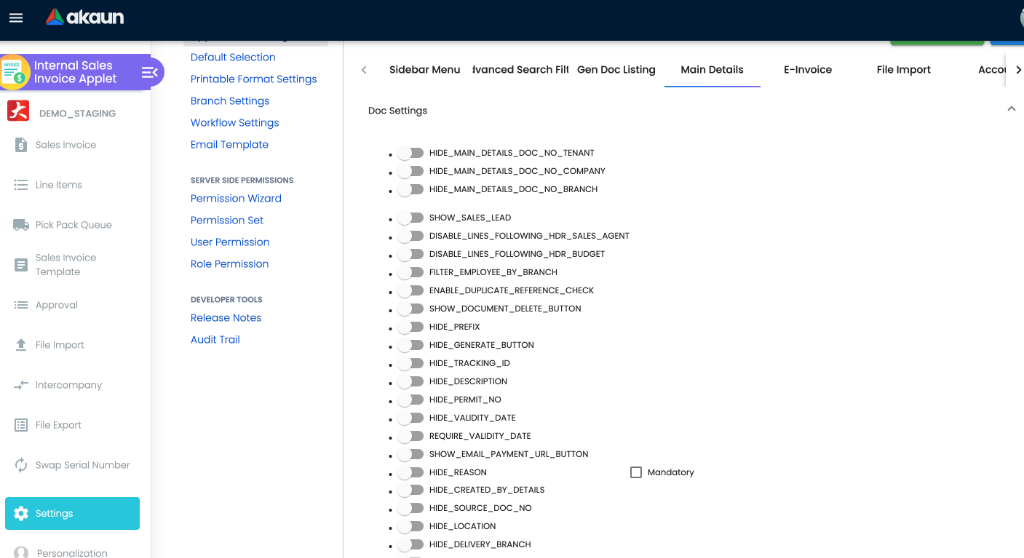Show previous tabs with left arrow
This screenshot has height=558, width=1024.
(x=364, y=70)
